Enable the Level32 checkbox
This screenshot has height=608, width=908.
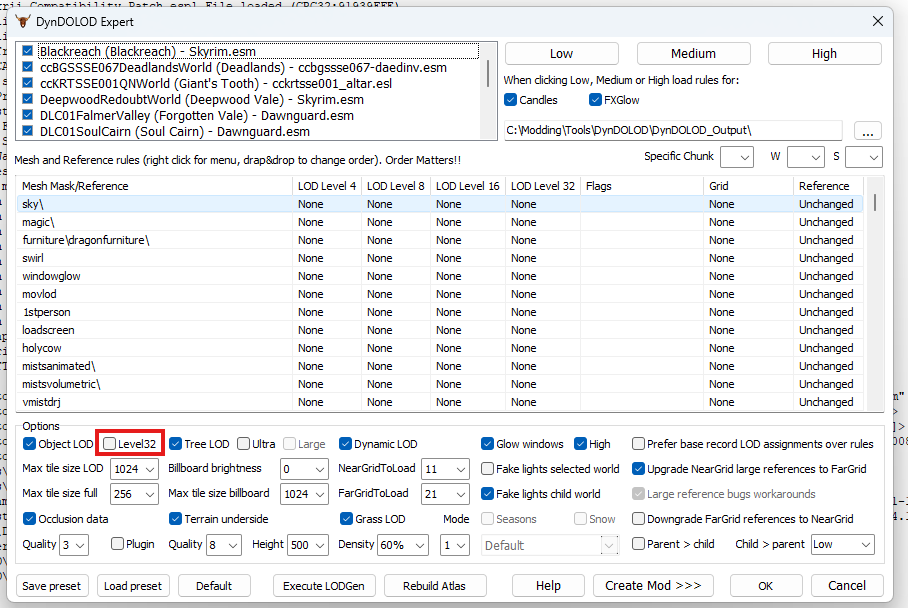coord(110,444)
